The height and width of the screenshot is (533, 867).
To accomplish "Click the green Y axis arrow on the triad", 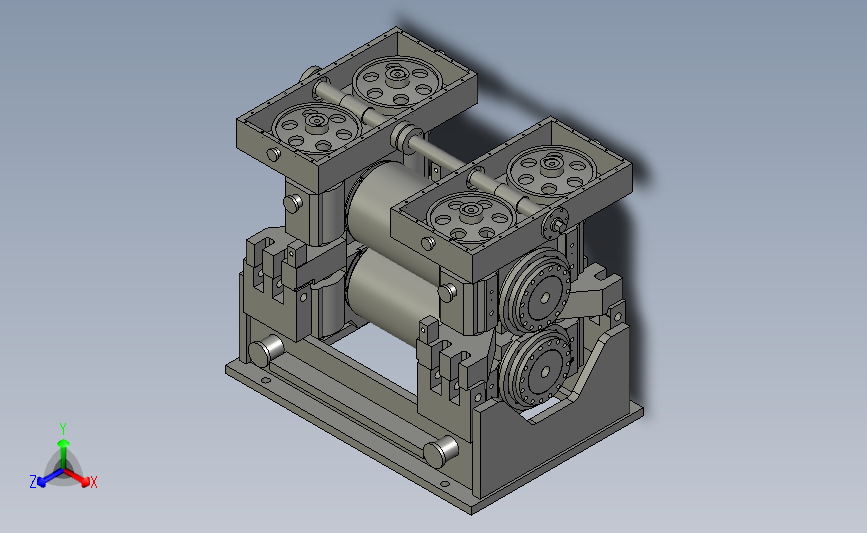I will 64,453.
